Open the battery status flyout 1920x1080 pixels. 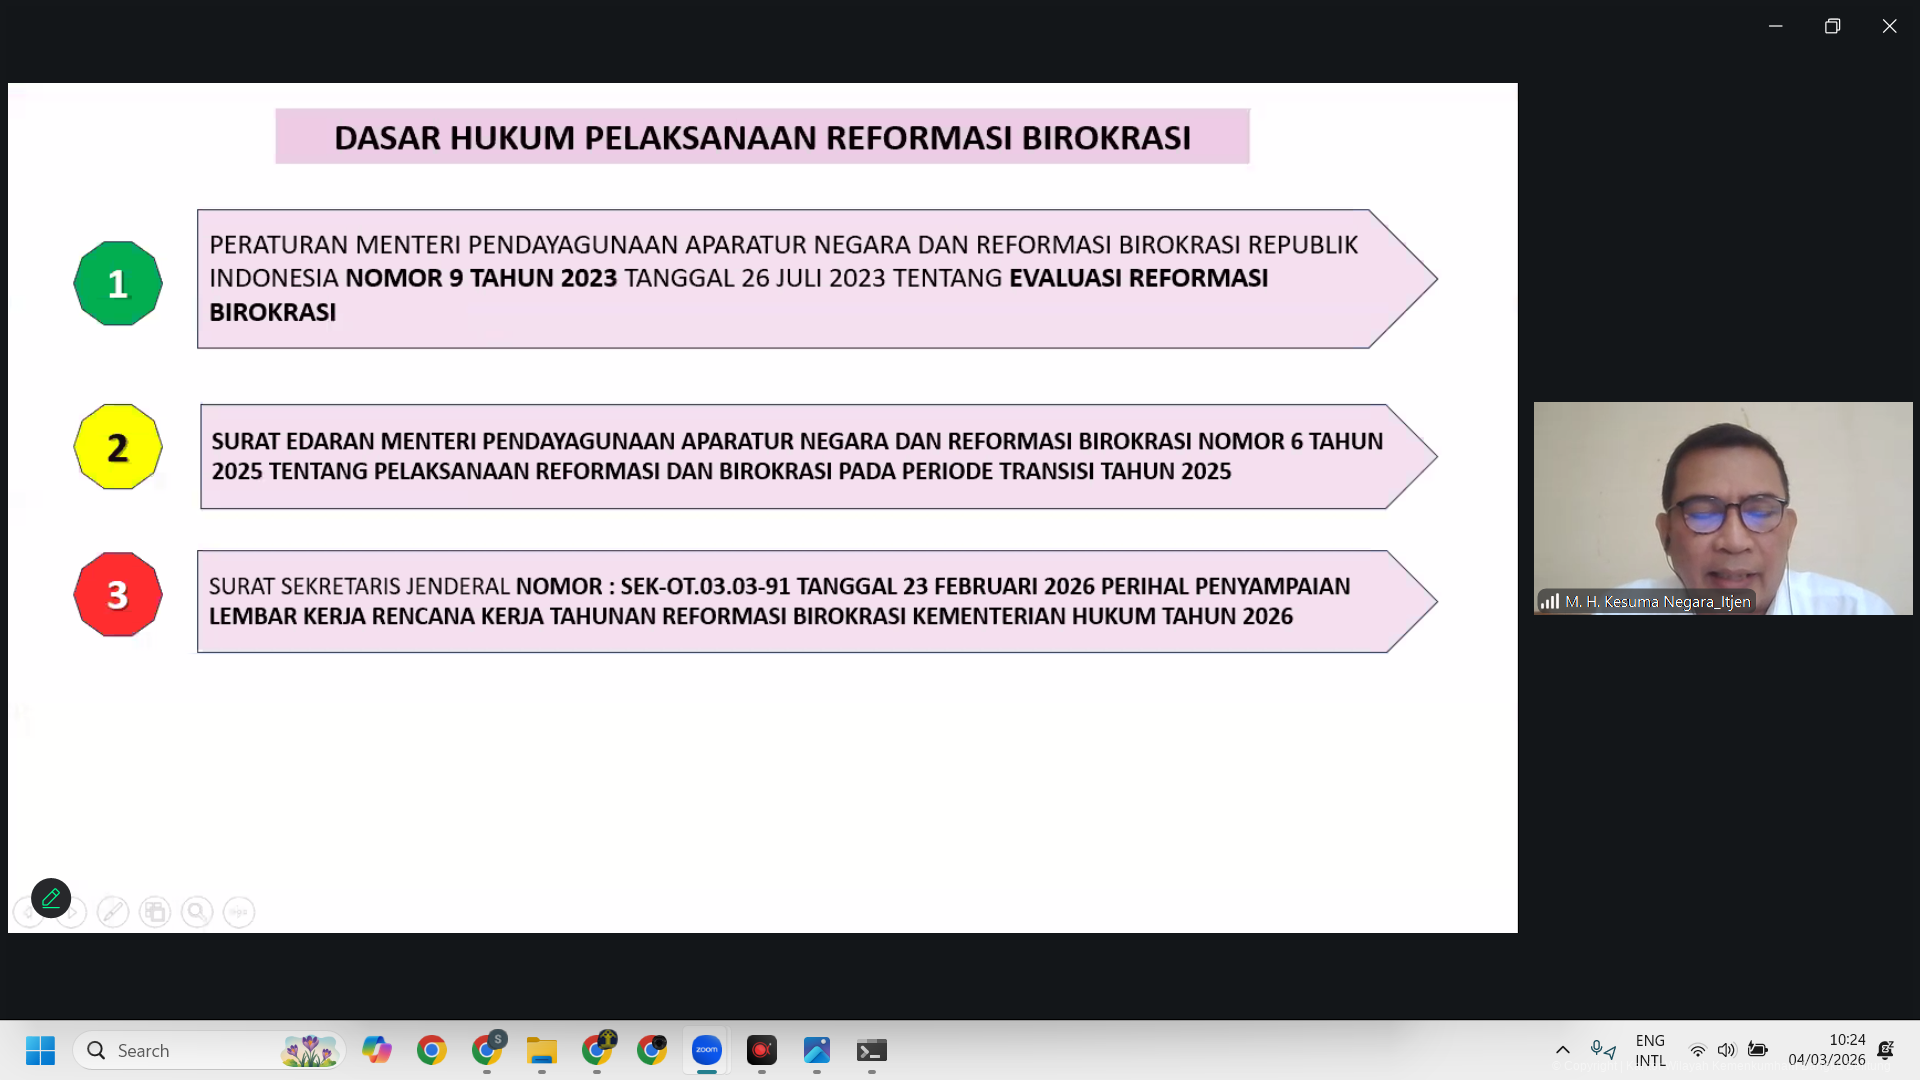coord(1758,1050)
